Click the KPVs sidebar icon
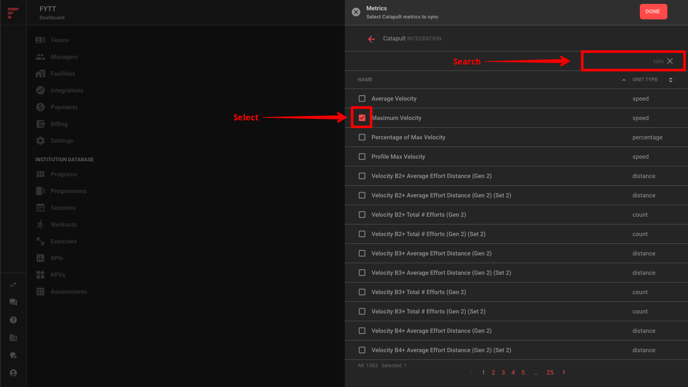Viewport: 688px width, 387px height. click(40, 275)
